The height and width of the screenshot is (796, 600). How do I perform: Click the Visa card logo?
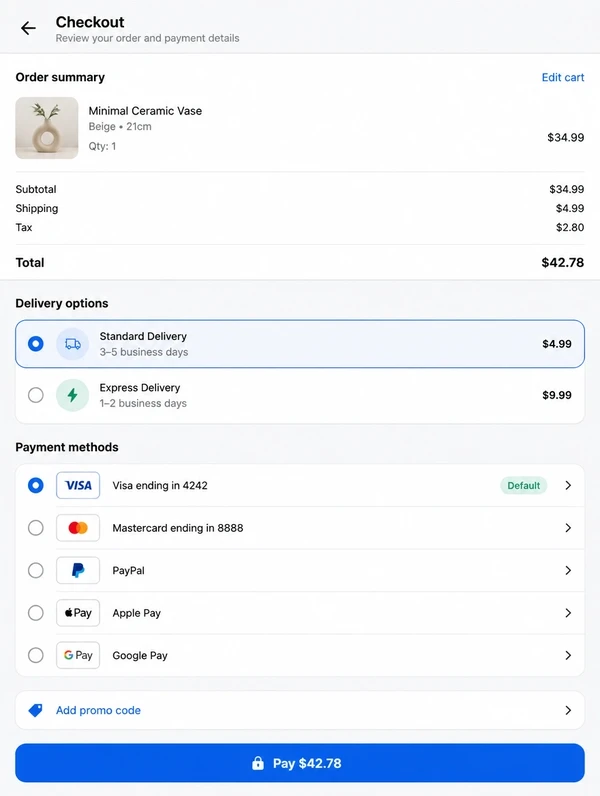coord(78,485)
